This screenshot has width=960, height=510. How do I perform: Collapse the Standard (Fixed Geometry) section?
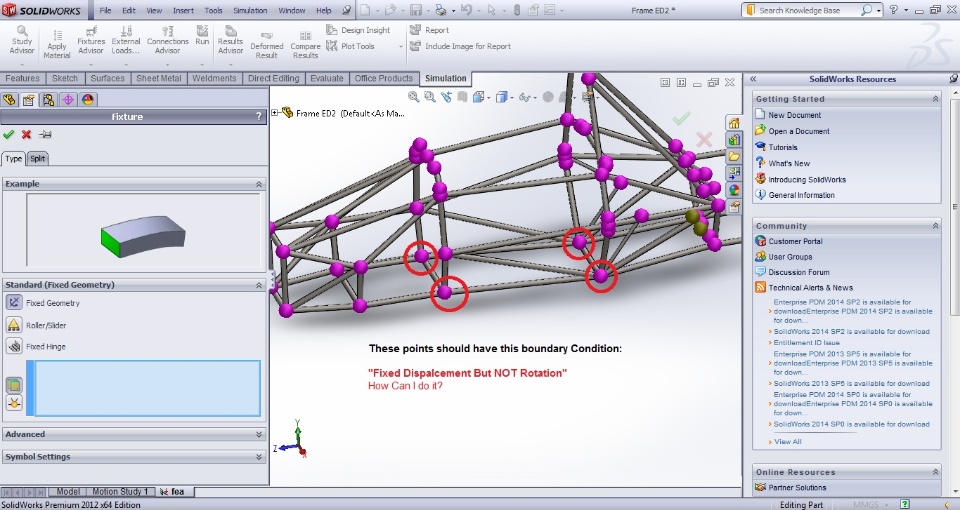tap(259, 285)
